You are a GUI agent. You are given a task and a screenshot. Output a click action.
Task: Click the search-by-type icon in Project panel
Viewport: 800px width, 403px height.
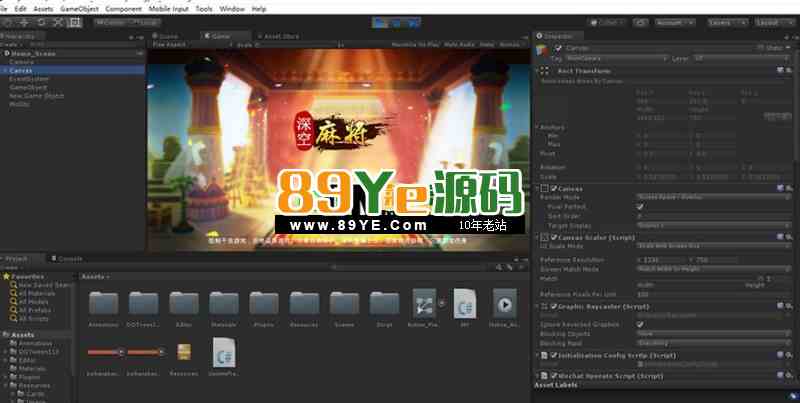click(x=498, y=267)
